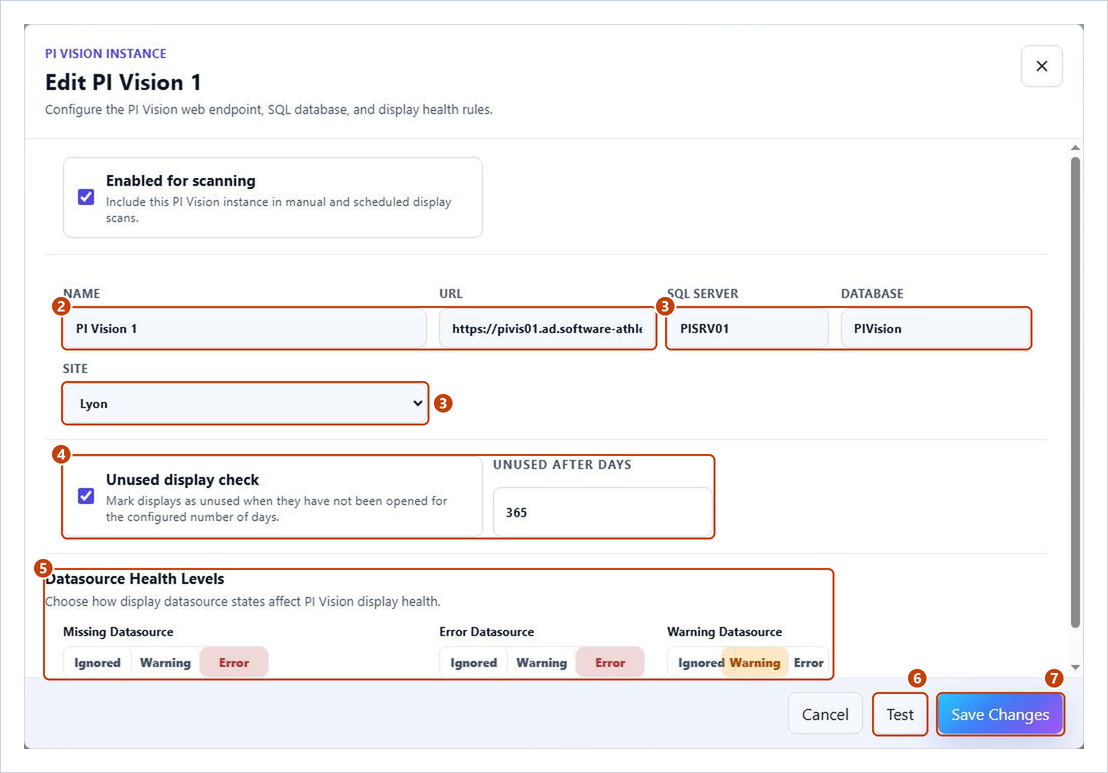
Task: Set Warning Datasource to Ignored
Action: click(x=698, y=663)
